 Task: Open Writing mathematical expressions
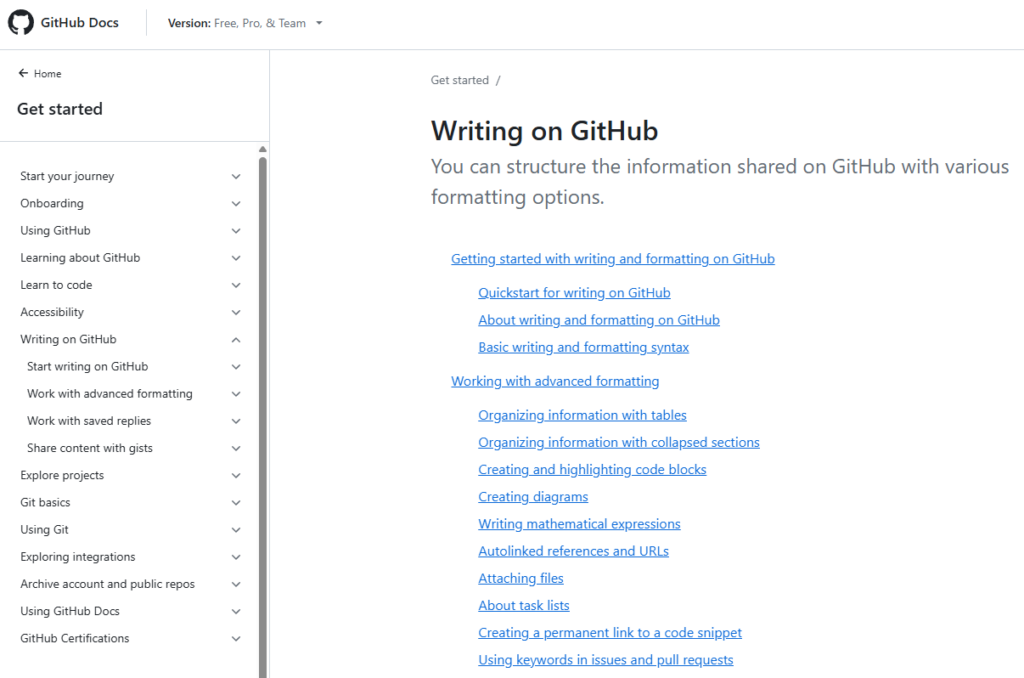[579, 523]
